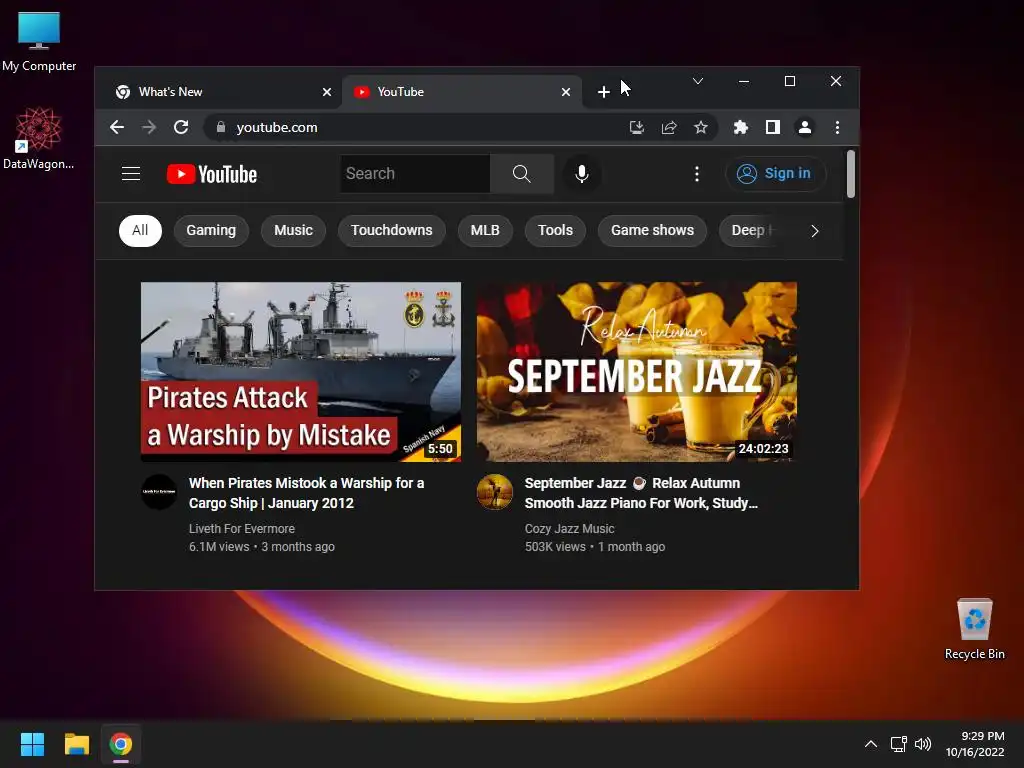Close the YouTube tab
The height and width of the screenshot is (768, 1024).
coord(566,92)
